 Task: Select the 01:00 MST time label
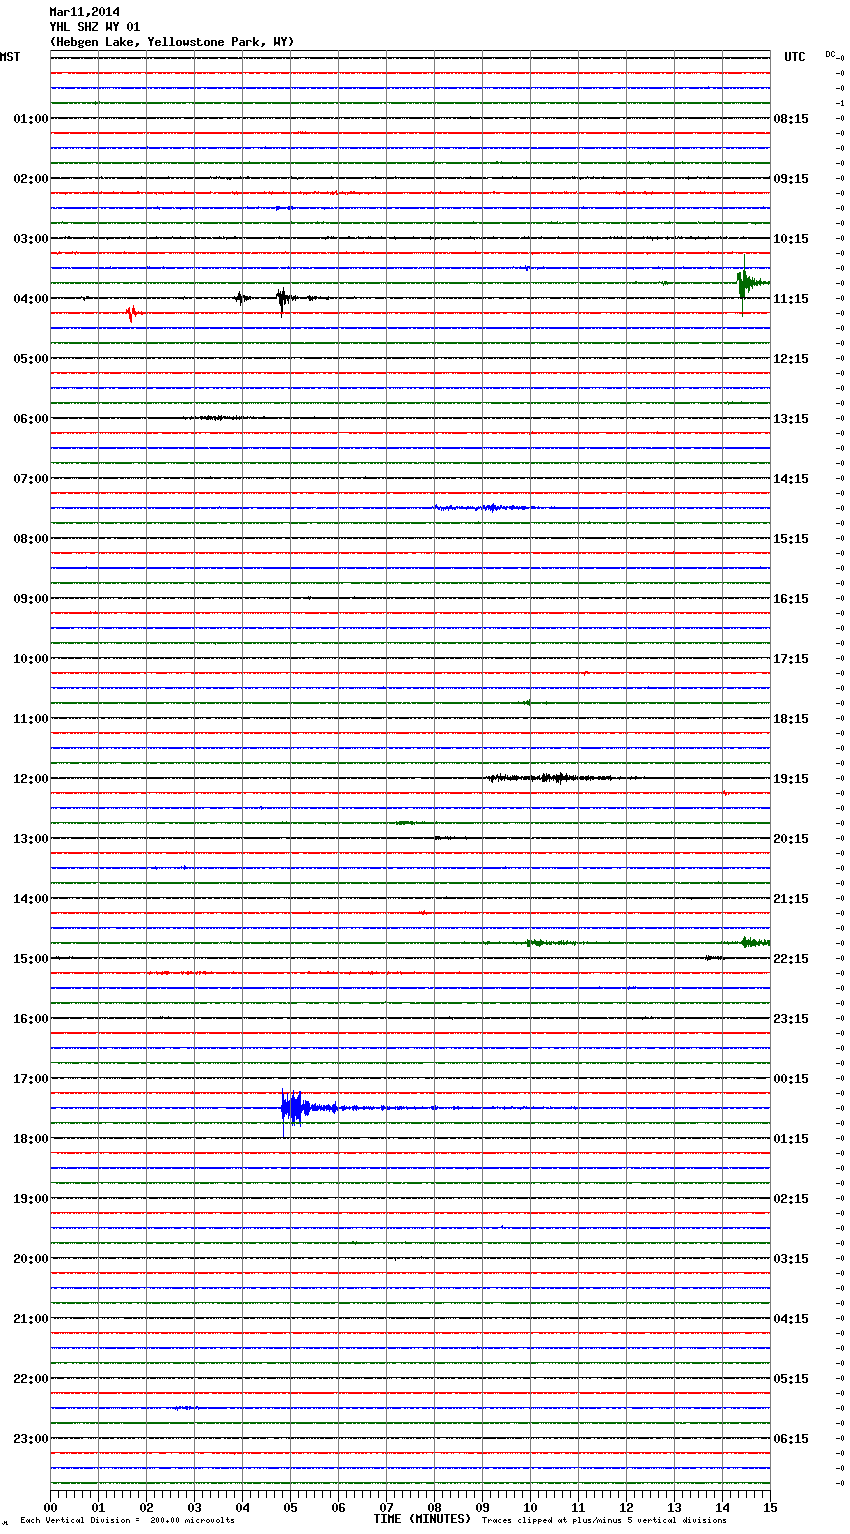(31, 119)
